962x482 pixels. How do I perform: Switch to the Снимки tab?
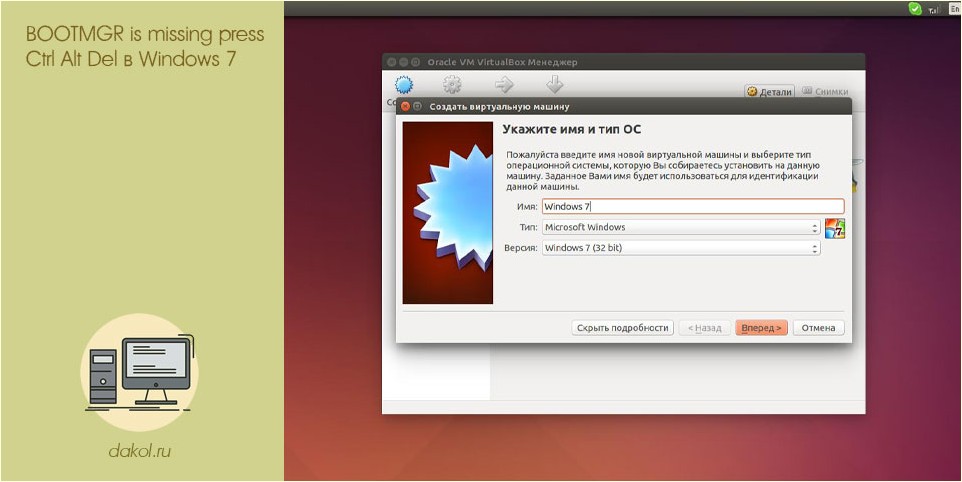[825, 92]
